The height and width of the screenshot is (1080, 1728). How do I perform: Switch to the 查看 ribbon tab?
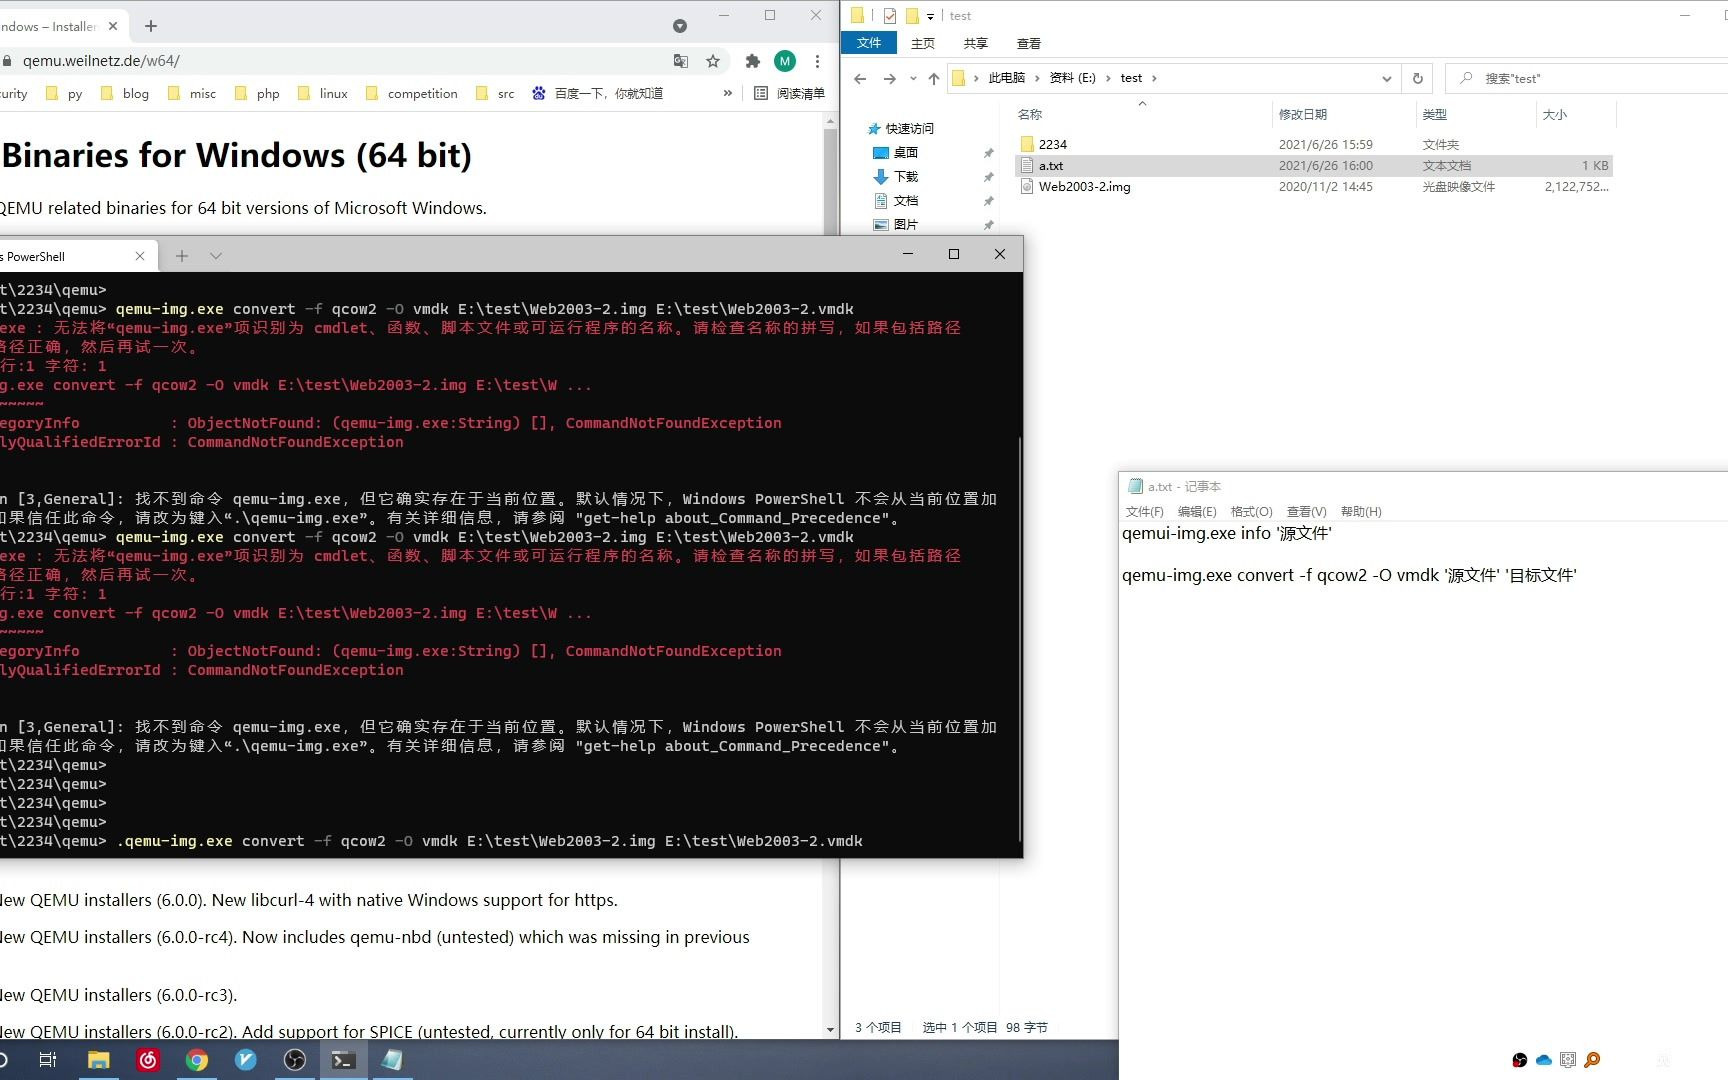coord(1028,43)
